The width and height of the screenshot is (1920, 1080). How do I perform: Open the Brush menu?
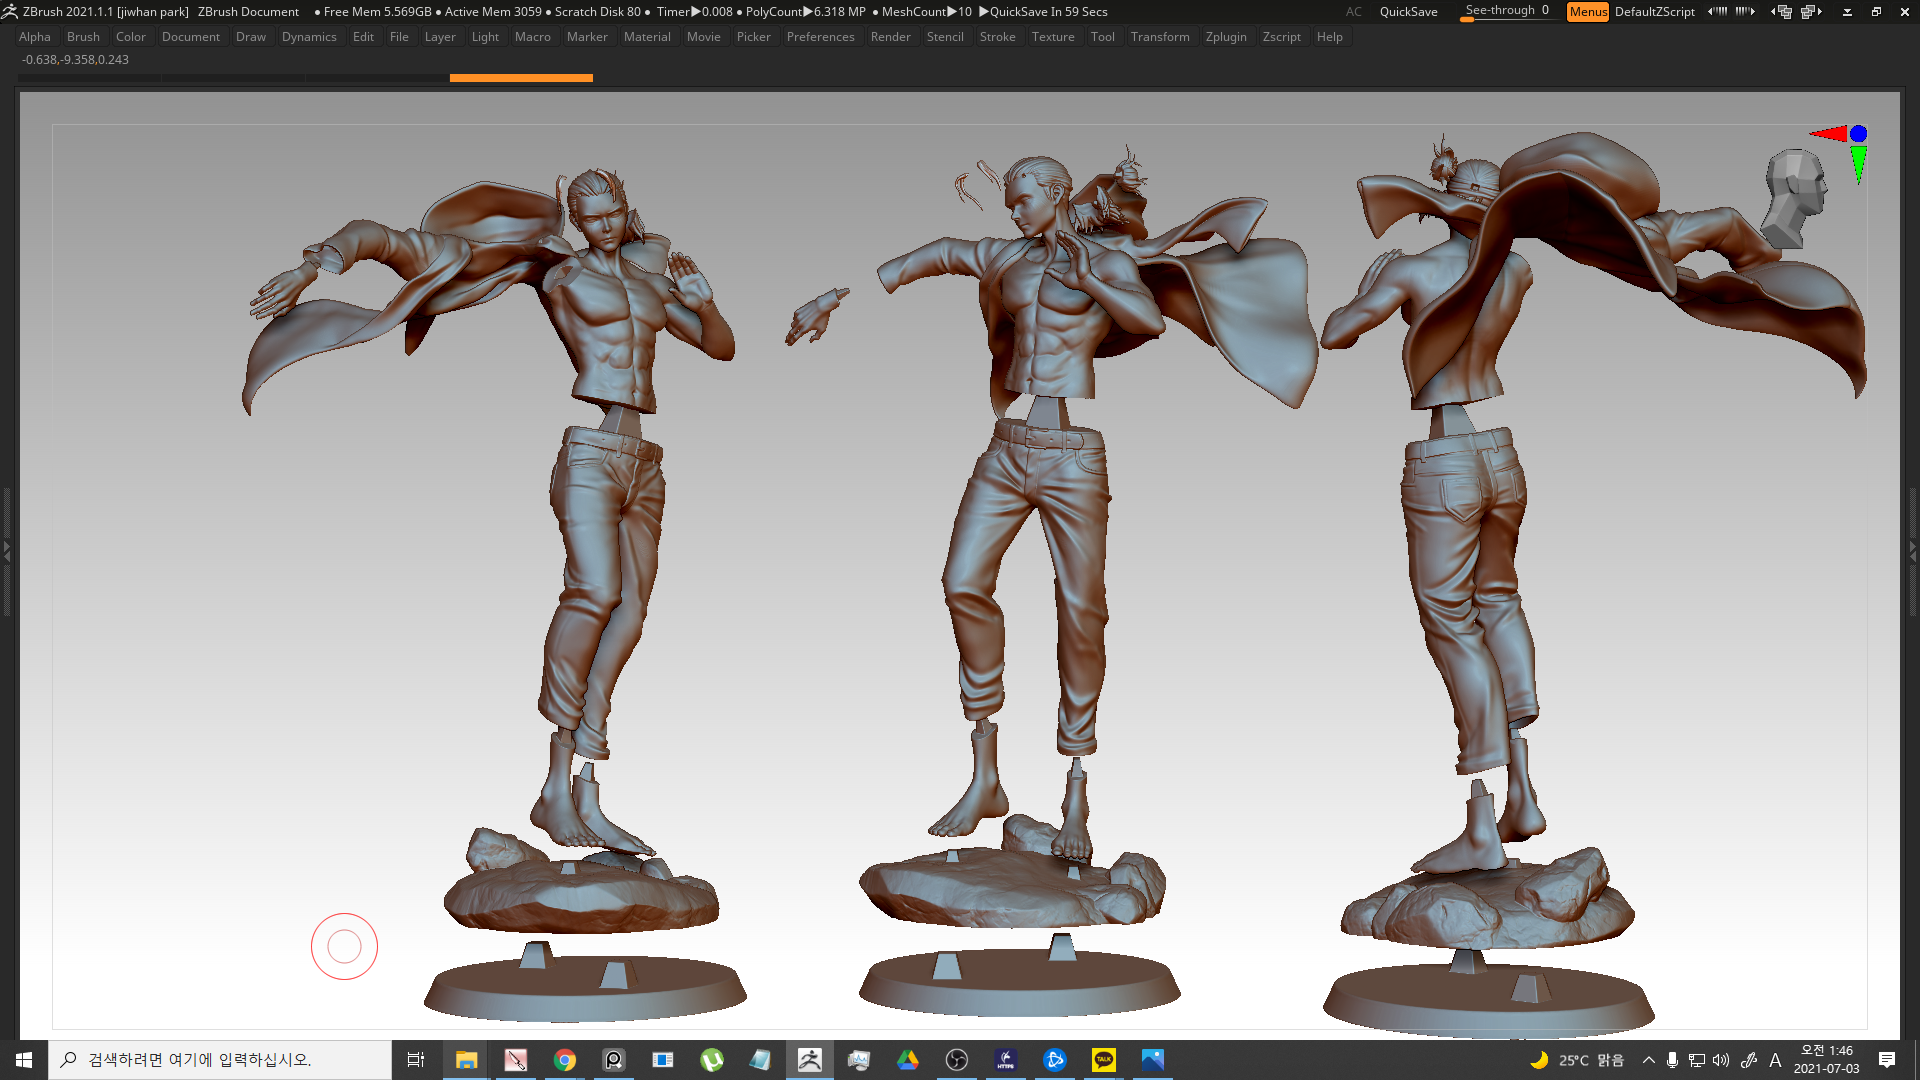(x=83, y=37)
